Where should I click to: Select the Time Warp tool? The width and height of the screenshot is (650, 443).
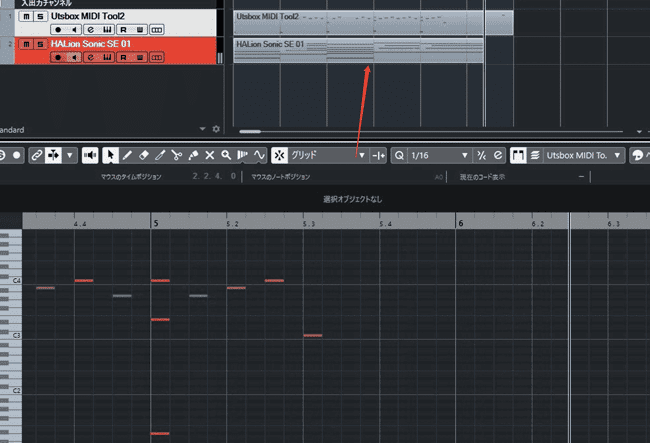point(243,155)
